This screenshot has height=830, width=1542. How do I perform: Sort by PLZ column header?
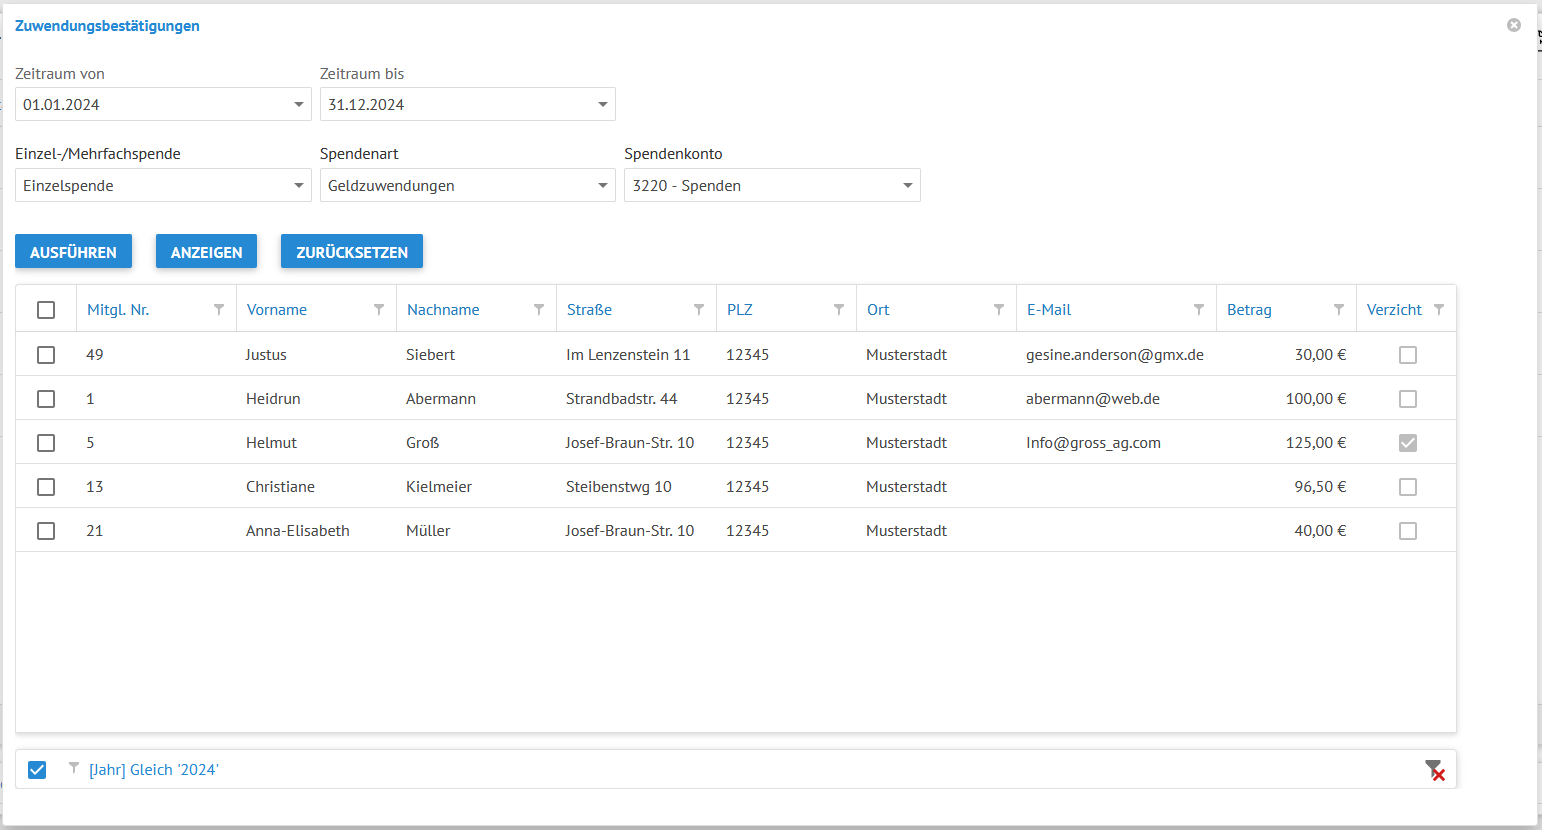click(740, 310)
